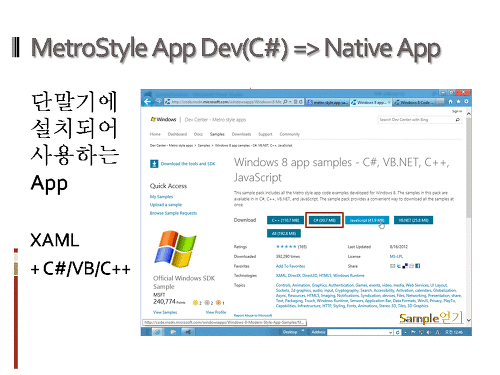
Task: Click the page scrollbar up arrow
Action: (x=468, y=114)
